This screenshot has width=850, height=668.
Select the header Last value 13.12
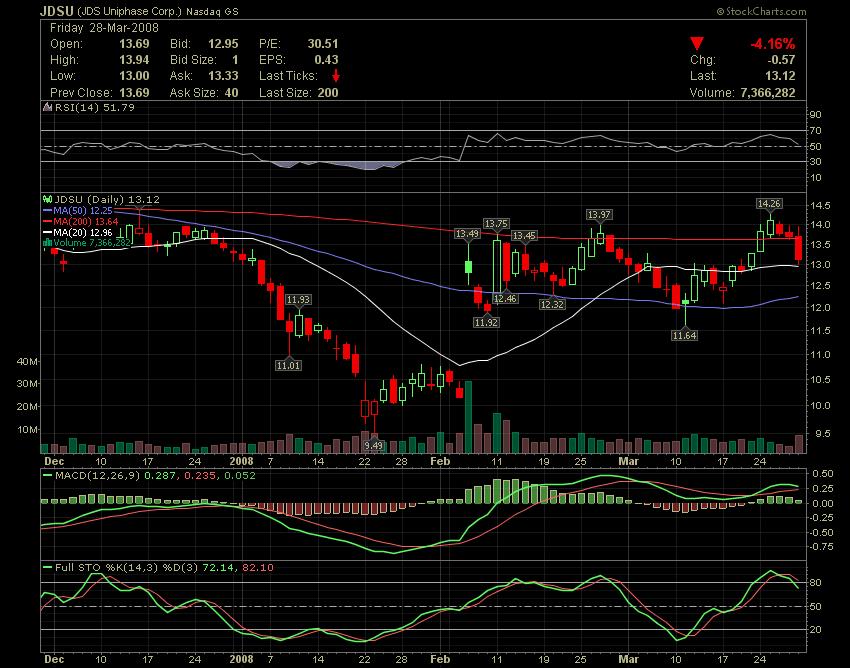tap(781, 75)
